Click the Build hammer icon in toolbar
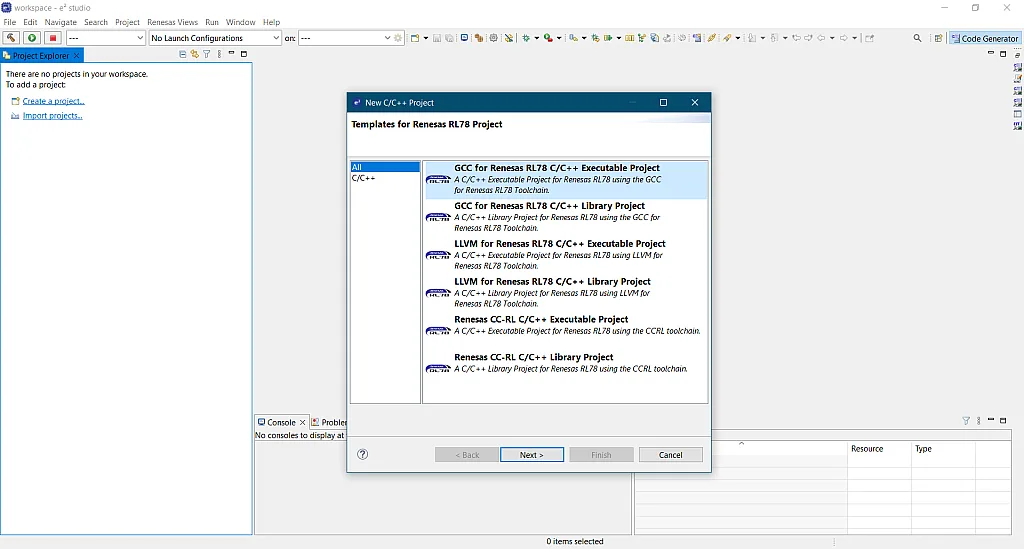 11,38
